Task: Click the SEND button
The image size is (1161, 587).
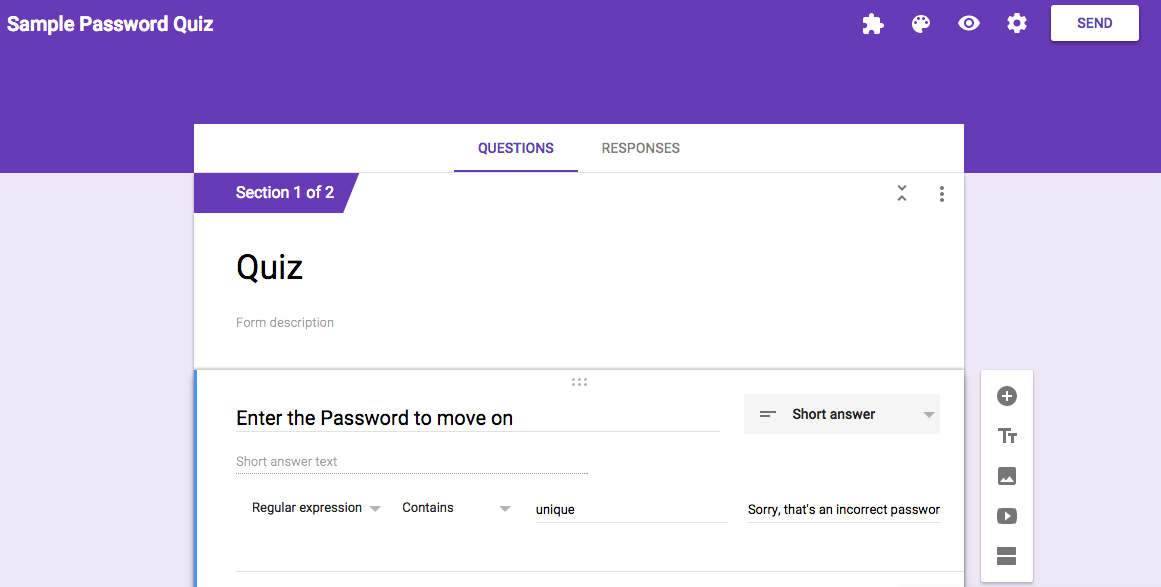Action: (x=1094, y=23)
